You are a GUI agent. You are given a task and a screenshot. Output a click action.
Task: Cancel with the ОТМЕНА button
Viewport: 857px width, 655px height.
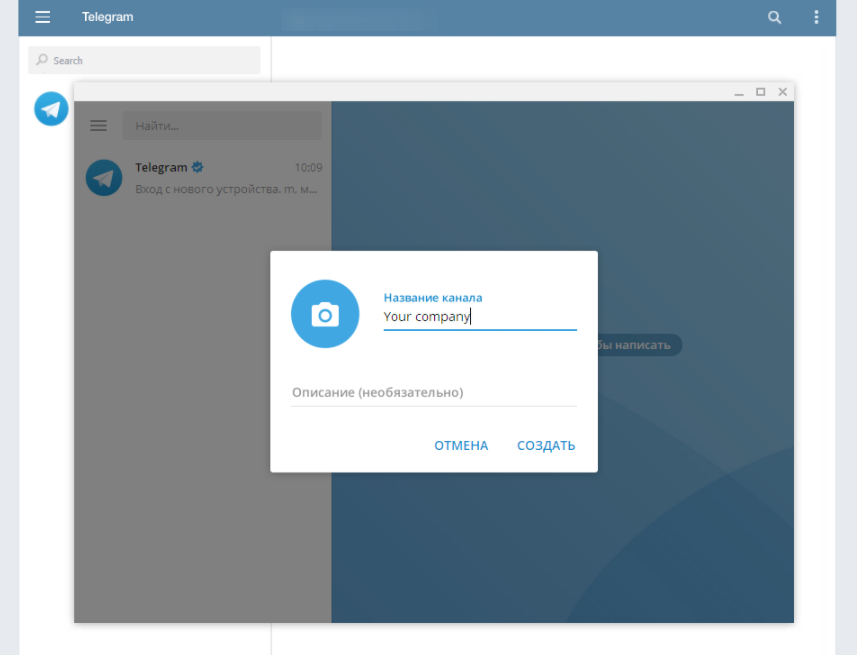(461, 446)
